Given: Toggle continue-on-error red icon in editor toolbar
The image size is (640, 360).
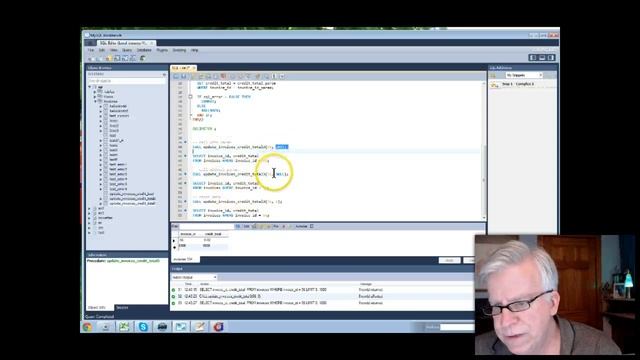Looking at the screenshot, I should point(223,76).
